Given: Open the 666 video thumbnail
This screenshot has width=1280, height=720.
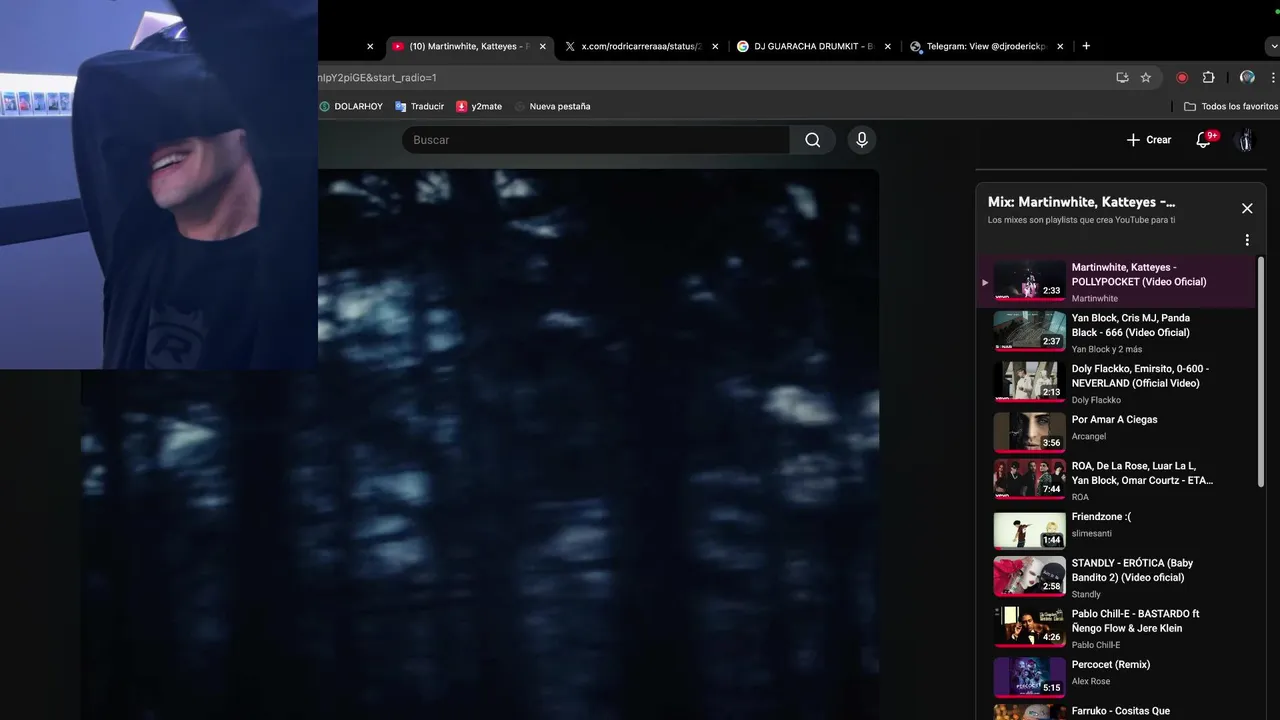Looking at the screenshot, I should pos(1029,331).
